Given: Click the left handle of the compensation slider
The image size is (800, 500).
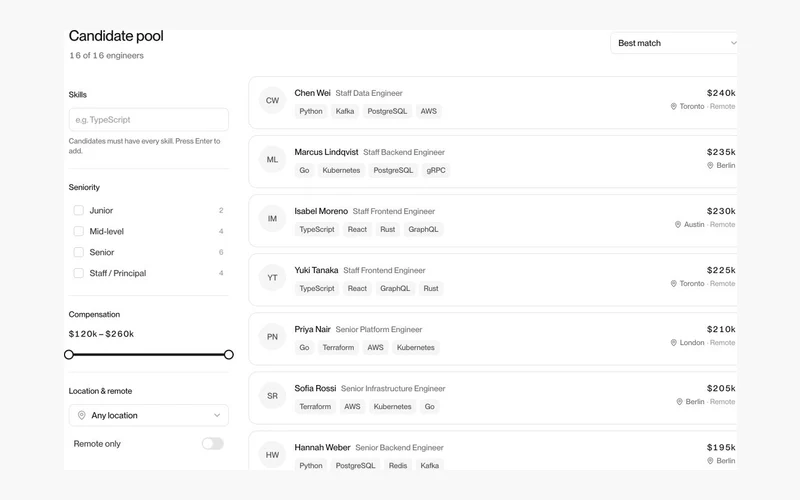Looking at the screenshot, I should point(69,355).
